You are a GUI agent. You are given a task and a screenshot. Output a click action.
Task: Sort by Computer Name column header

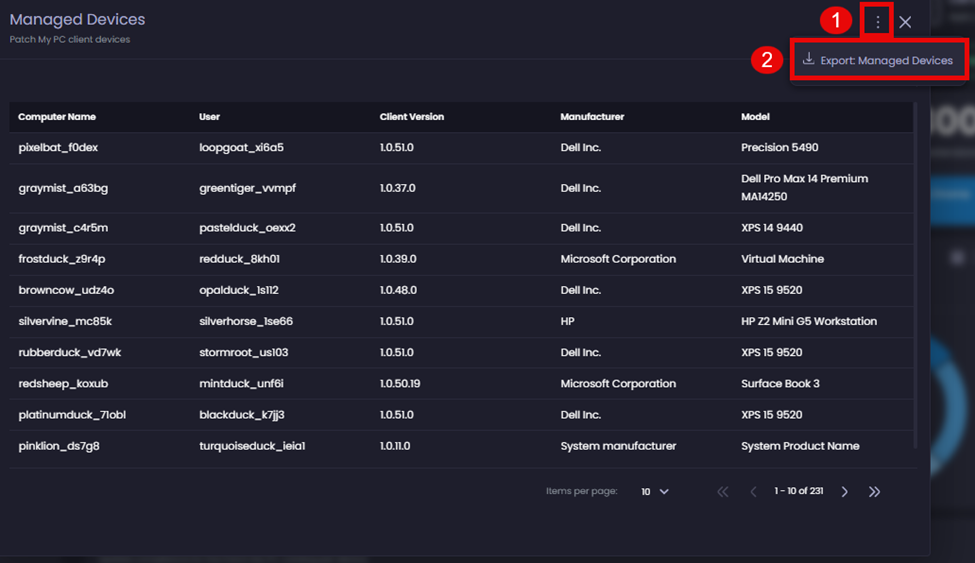[57, 116]
